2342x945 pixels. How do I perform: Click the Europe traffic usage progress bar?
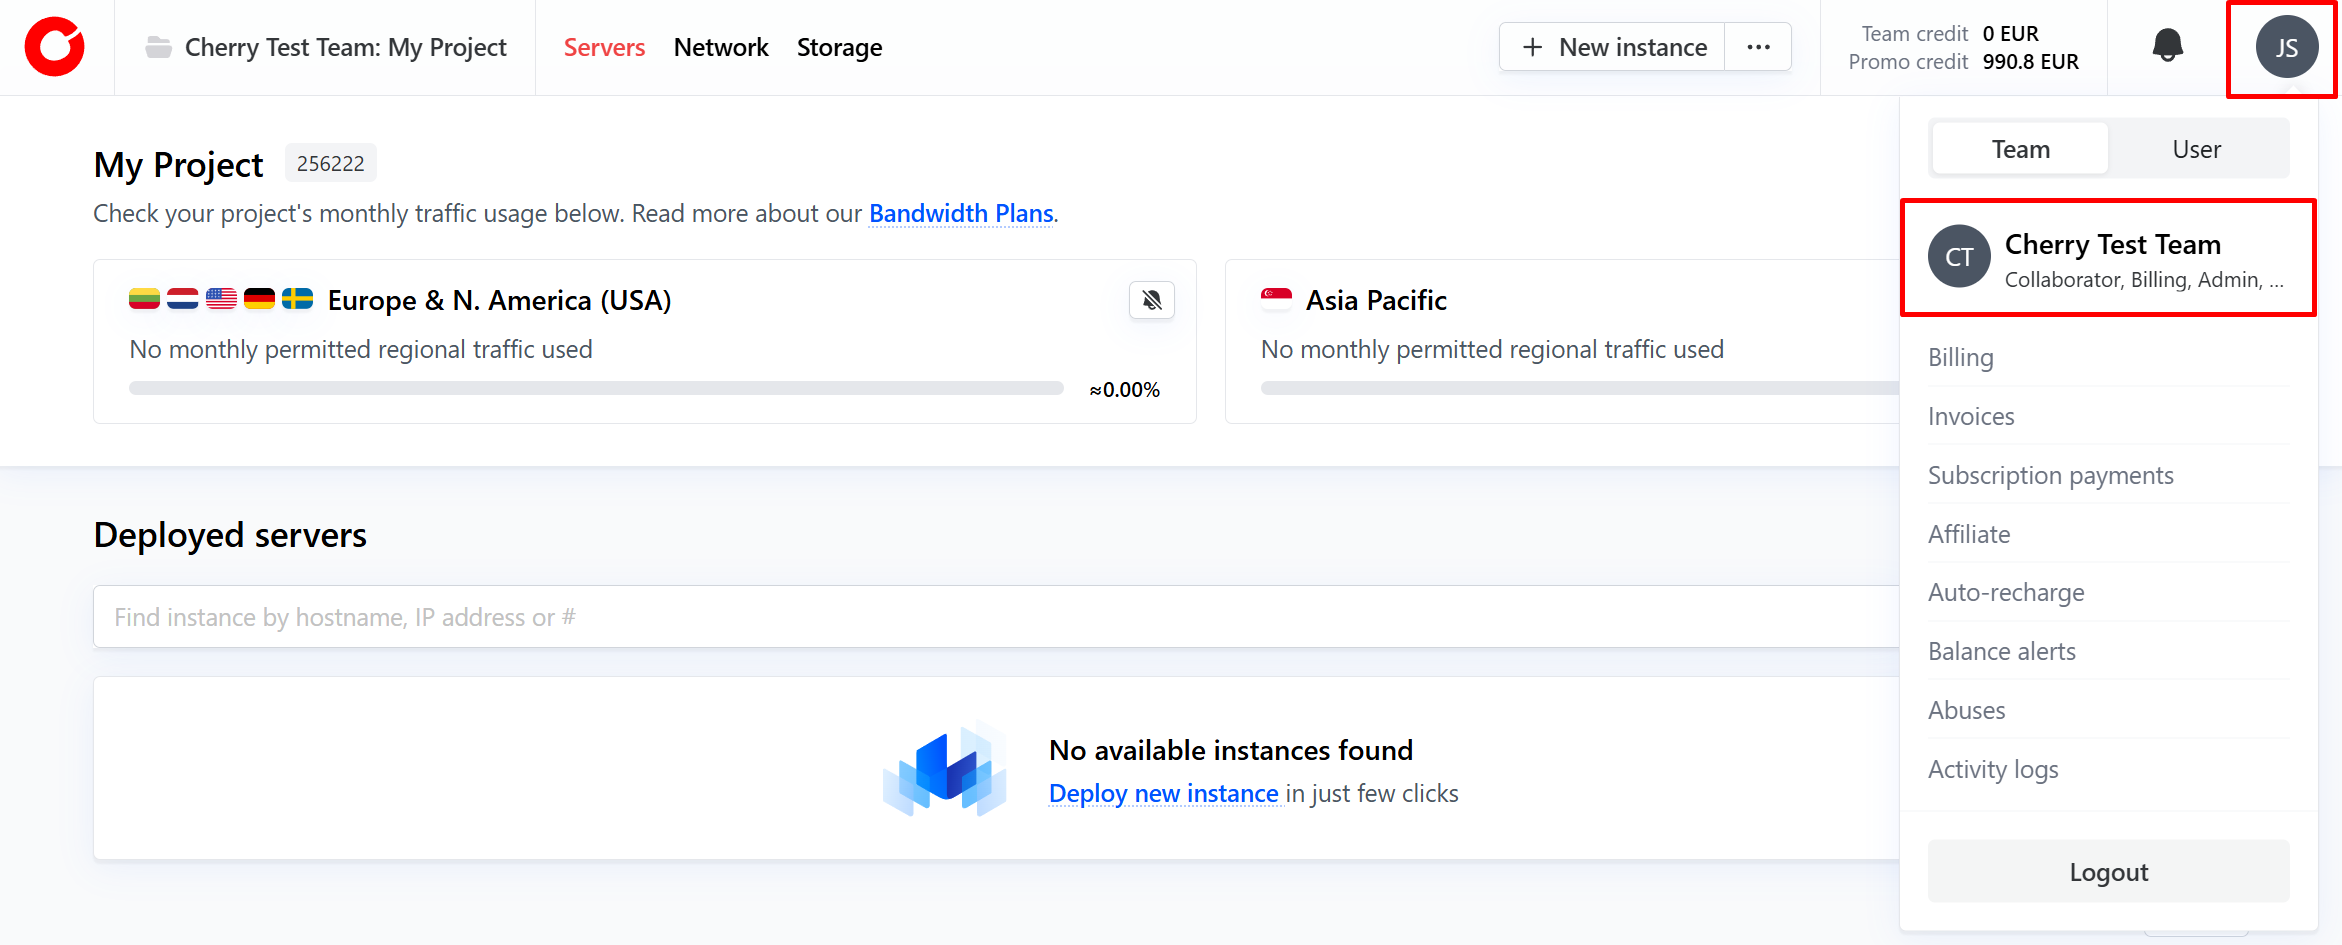(596, 389)
